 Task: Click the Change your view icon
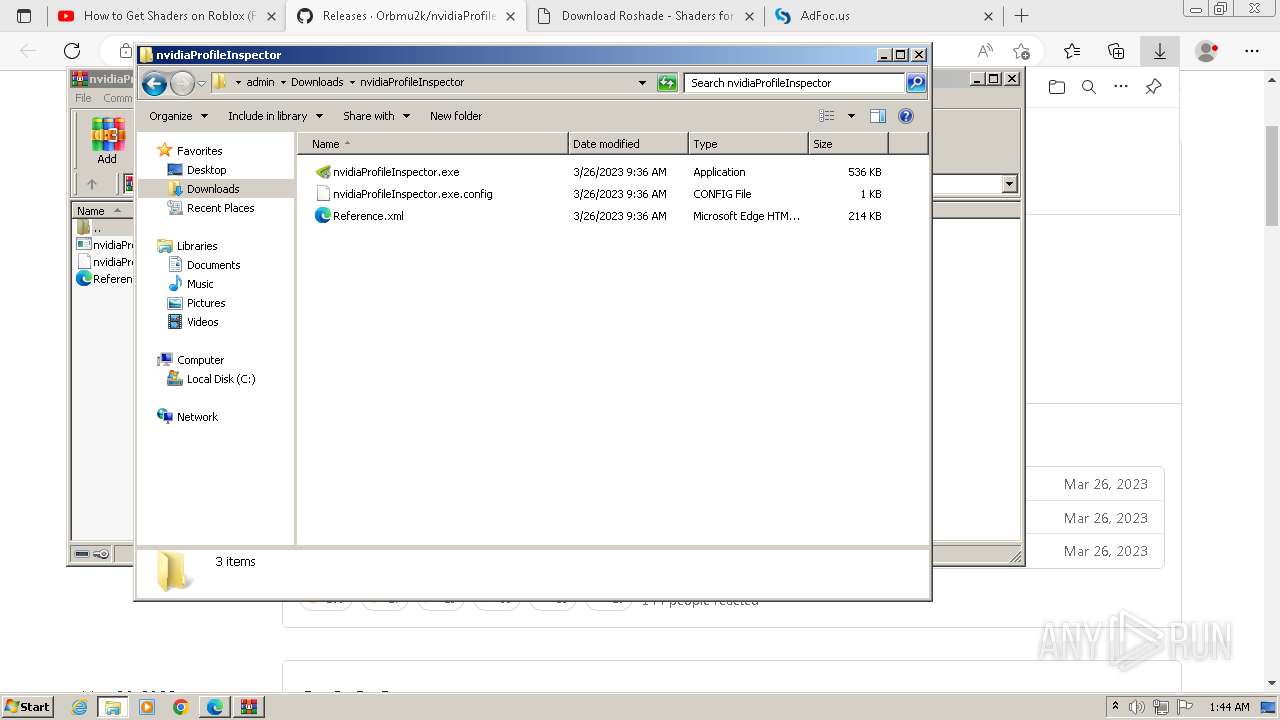826,116
